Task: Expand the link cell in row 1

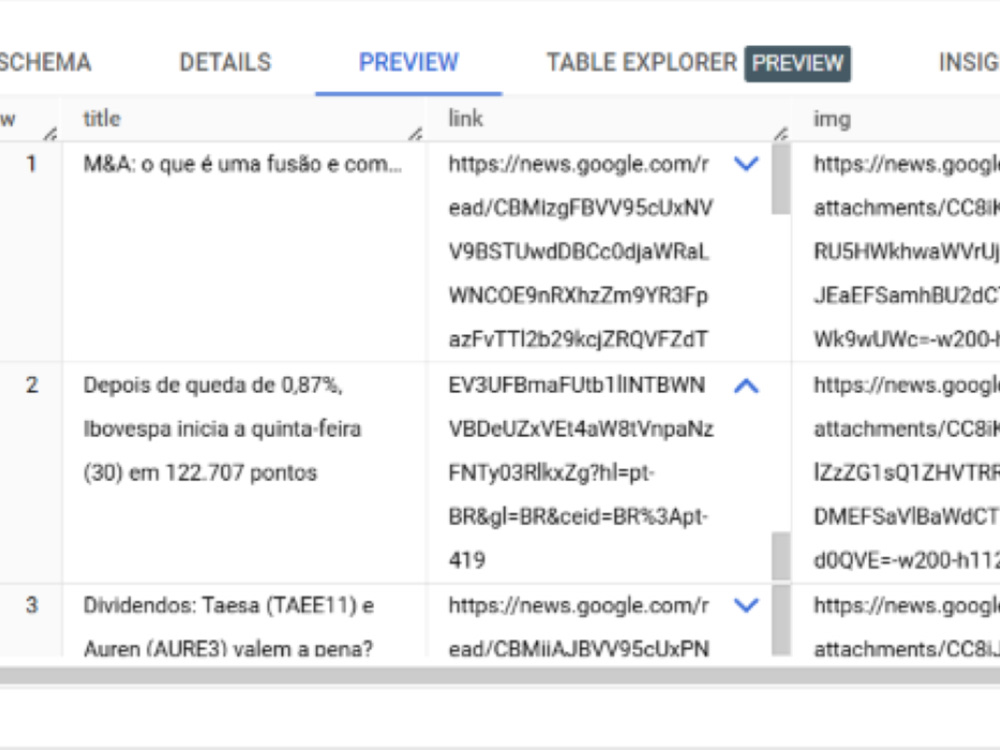Action: tap(746, 164)
